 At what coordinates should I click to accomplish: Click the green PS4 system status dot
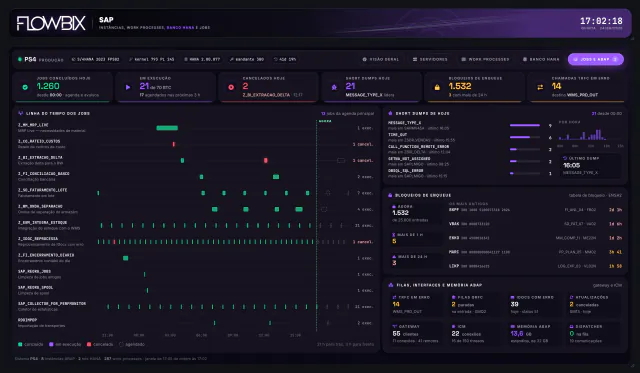coord(20,59)
